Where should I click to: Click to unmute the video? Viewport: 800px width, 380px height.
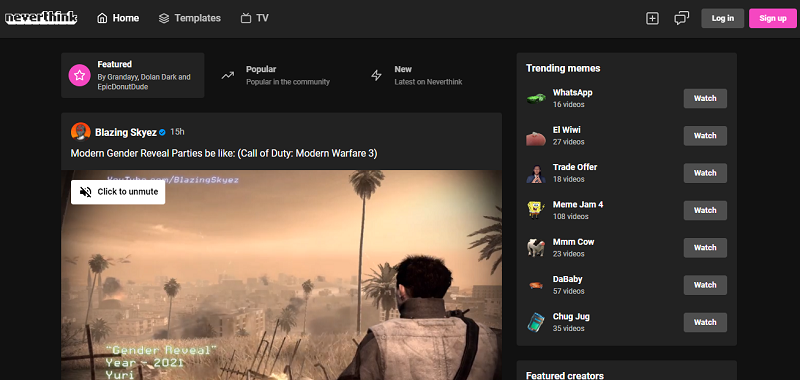(118, 192)
